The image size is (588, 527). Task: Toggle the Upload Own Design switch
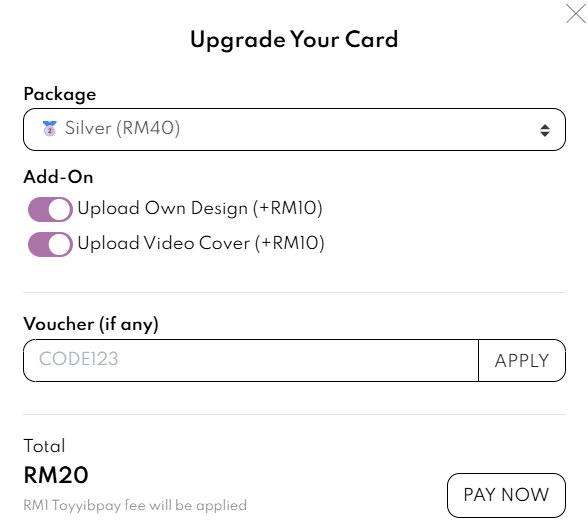coord(50,209)
